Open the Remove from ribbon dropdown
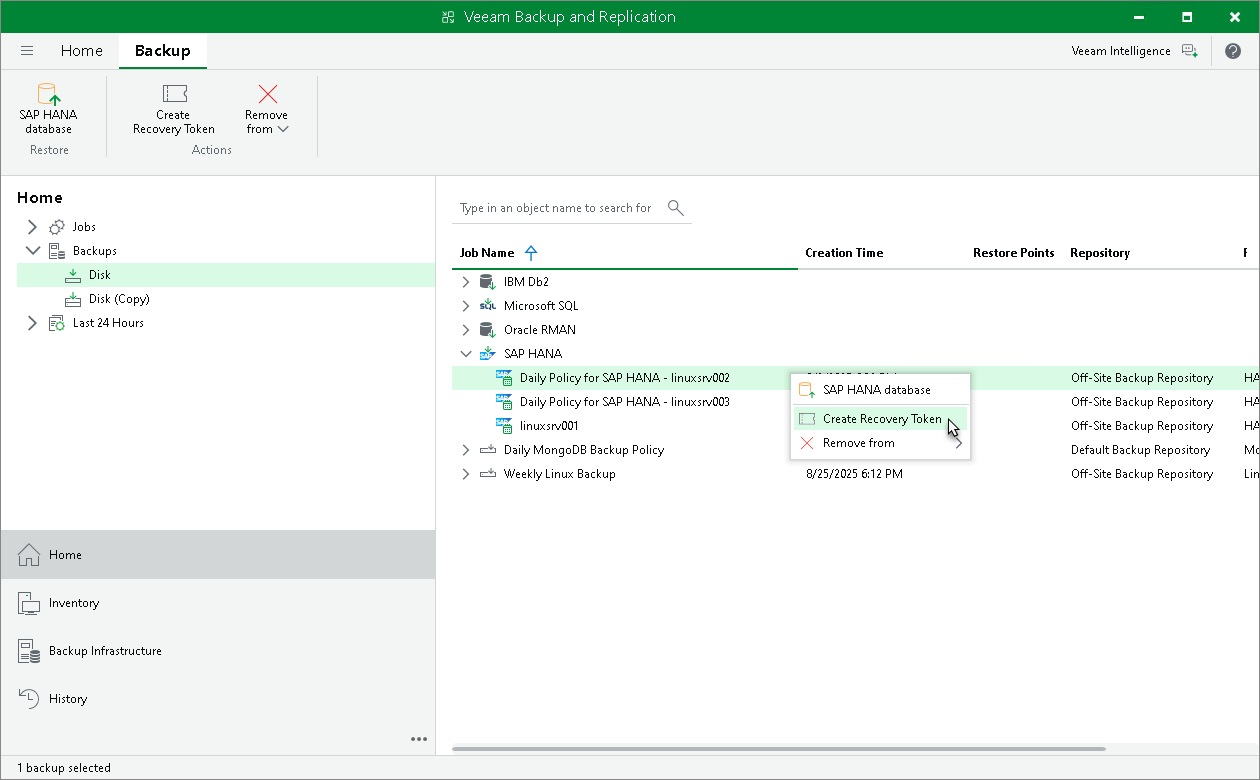The width and height of the screenshot is (1260, 780). (267, 109)
